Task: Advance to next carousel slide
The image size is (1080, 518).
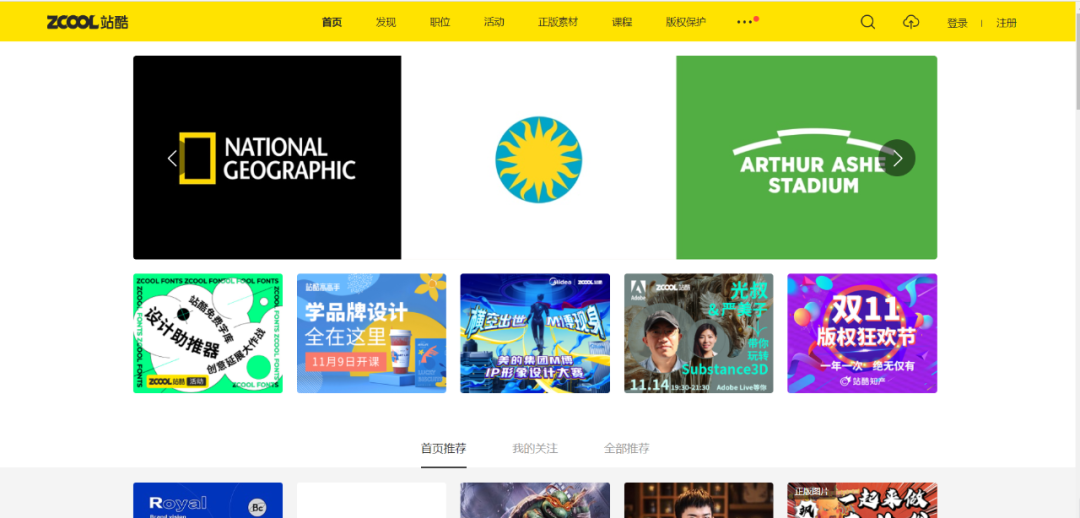Action: pos(897,158)
